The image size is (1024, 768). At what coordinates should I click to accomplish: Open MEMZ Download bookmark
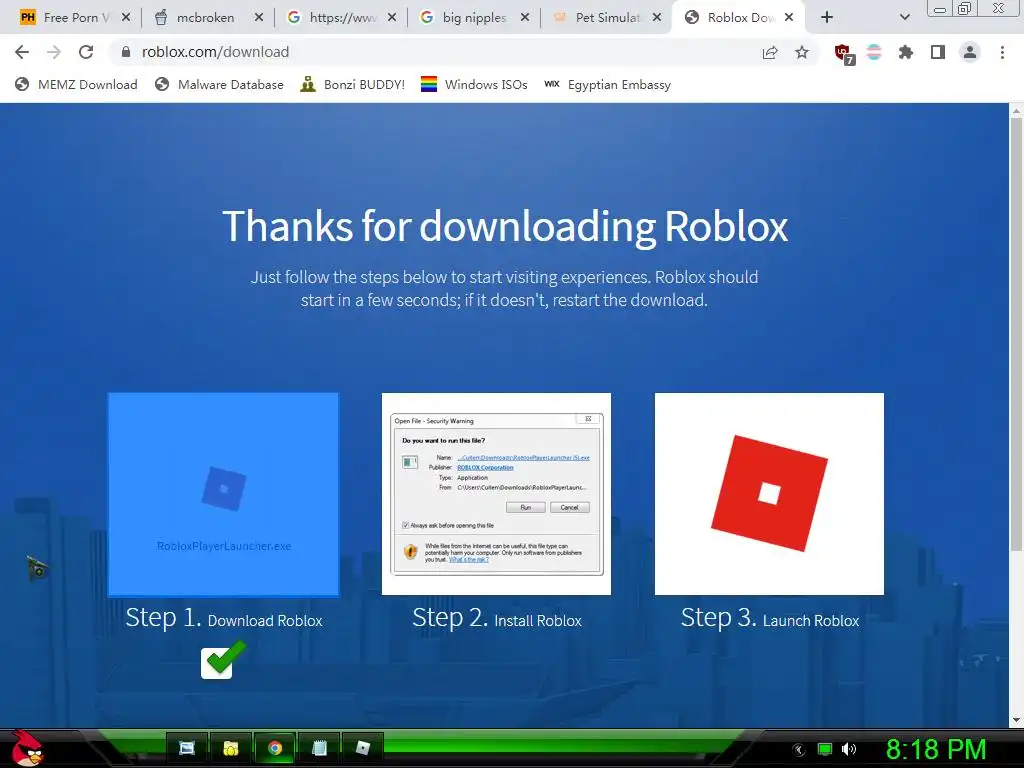(76, 84)
